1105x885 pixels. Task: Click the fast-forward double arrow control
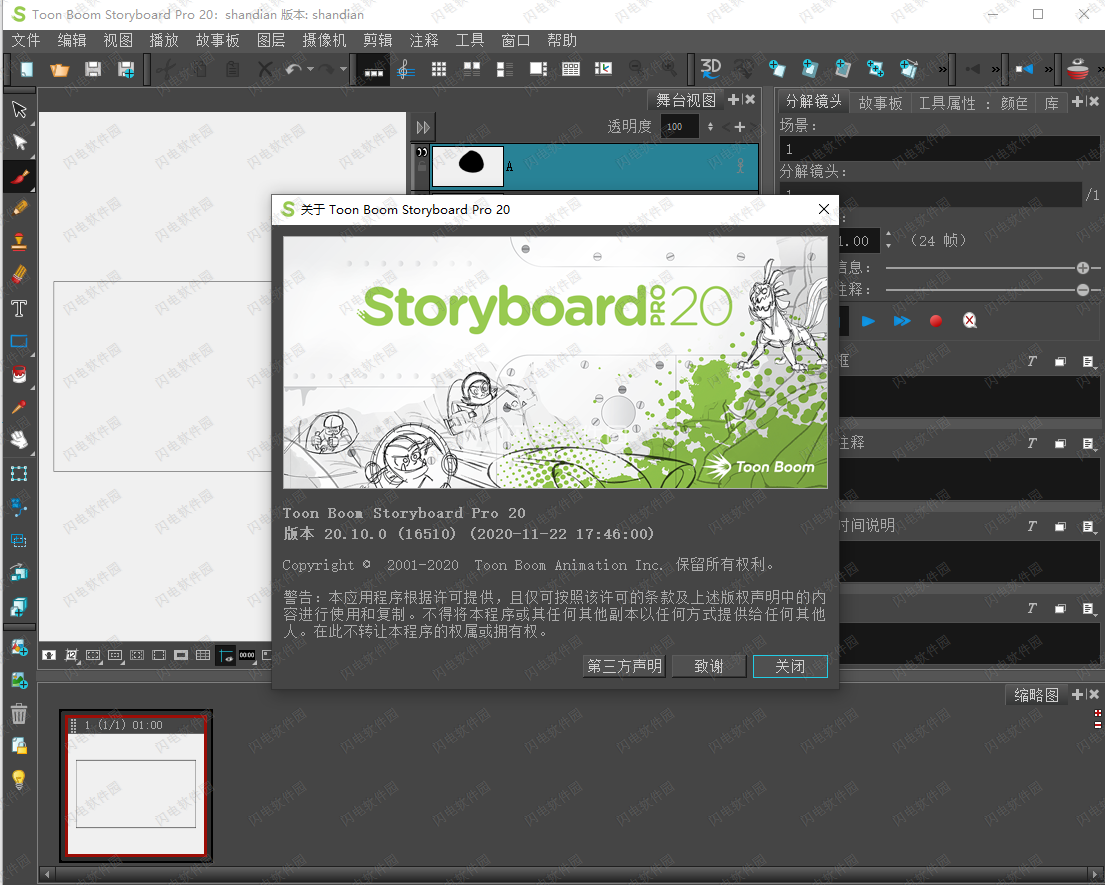click(902, 321)
